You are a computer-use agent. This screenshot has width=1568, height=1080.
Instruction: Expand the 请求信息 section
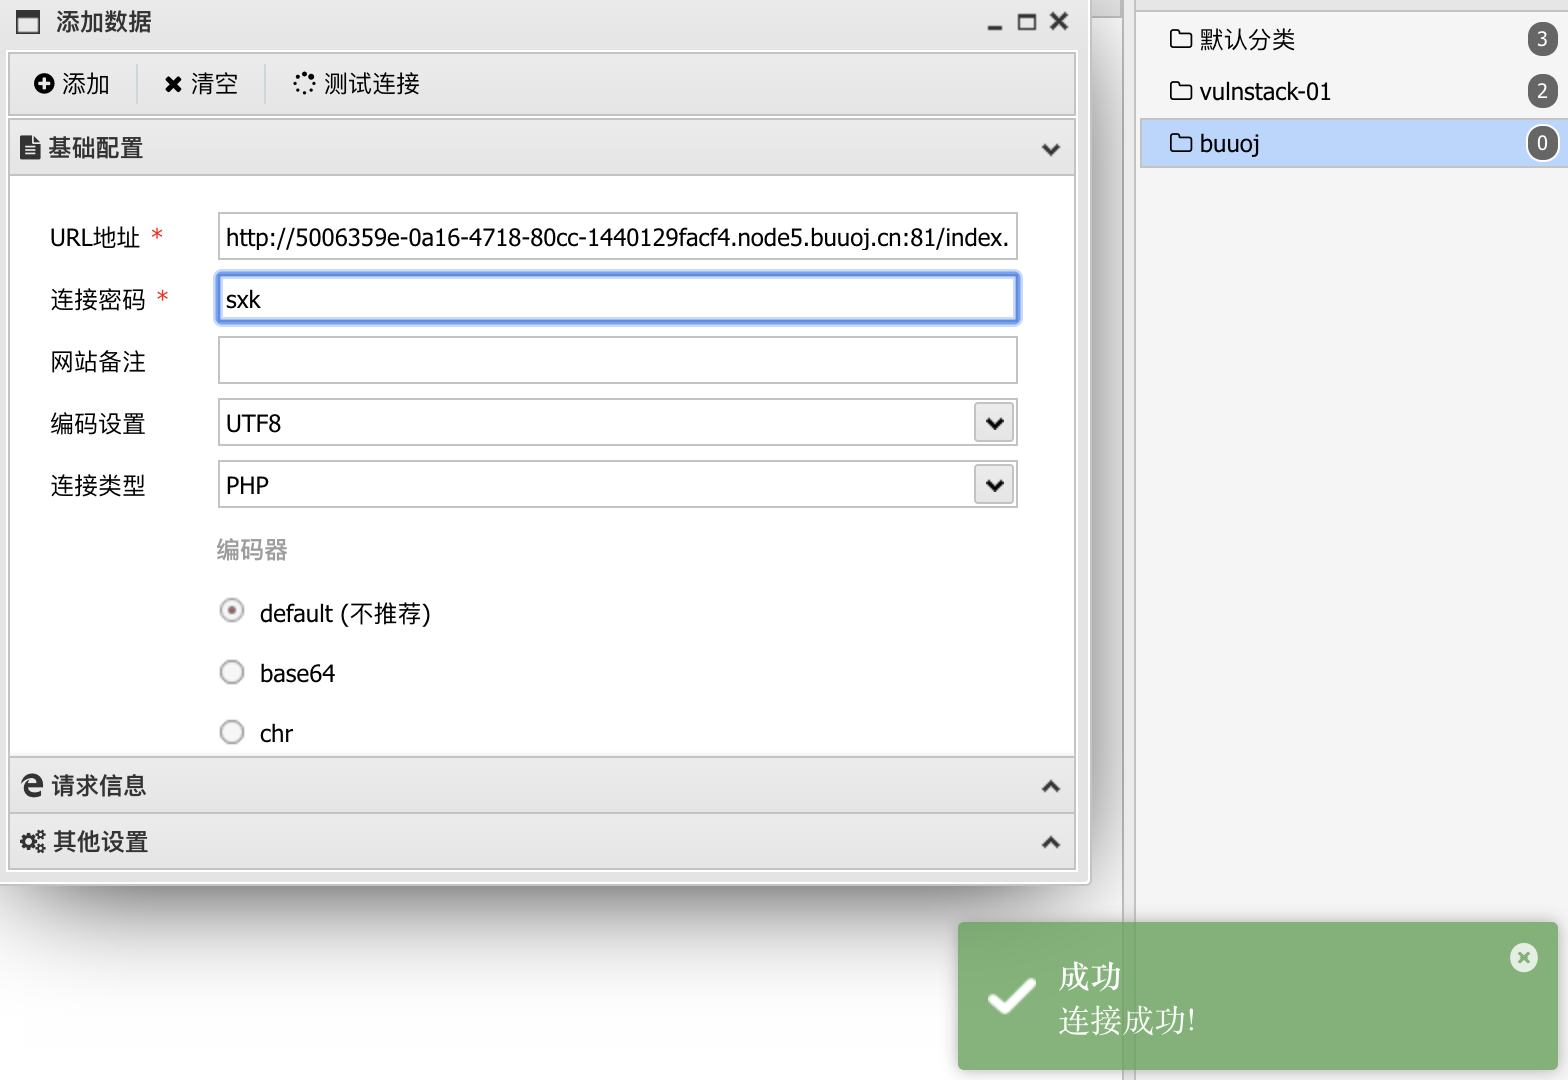tap(1050, 786)
